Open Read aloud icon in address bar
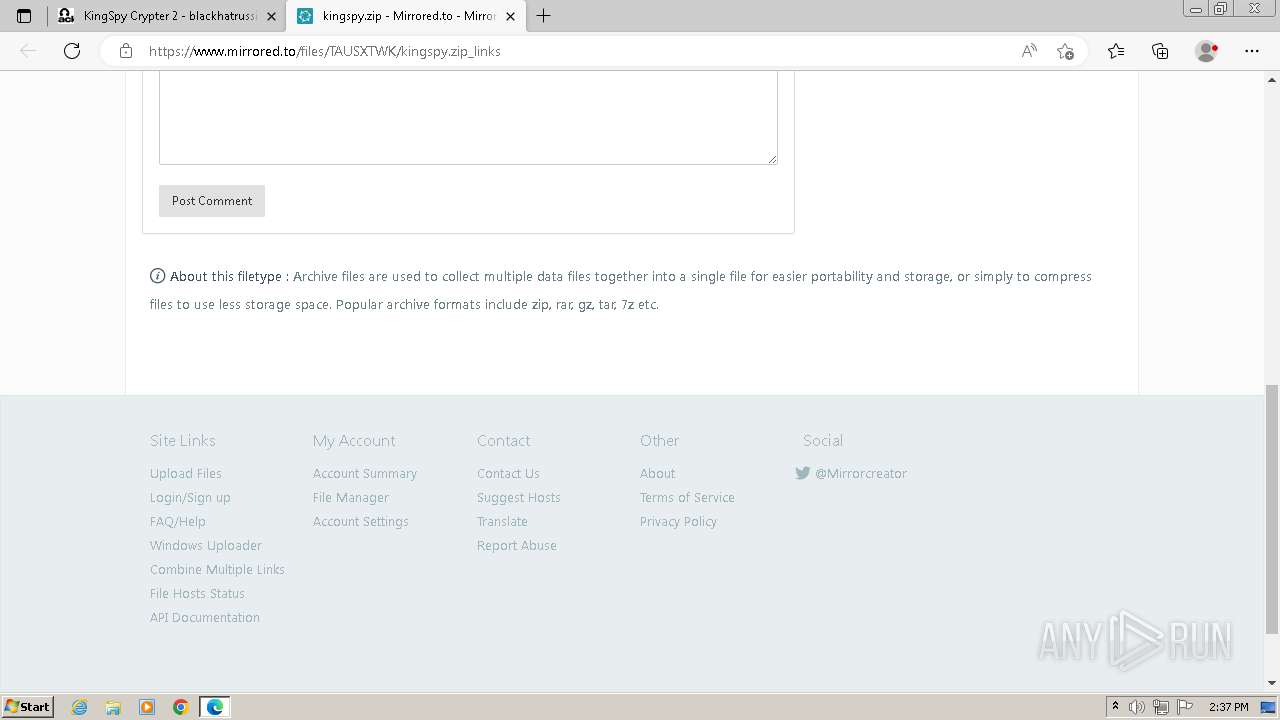The width and height of the screenshot is (1280, 720). (1029, 51)
